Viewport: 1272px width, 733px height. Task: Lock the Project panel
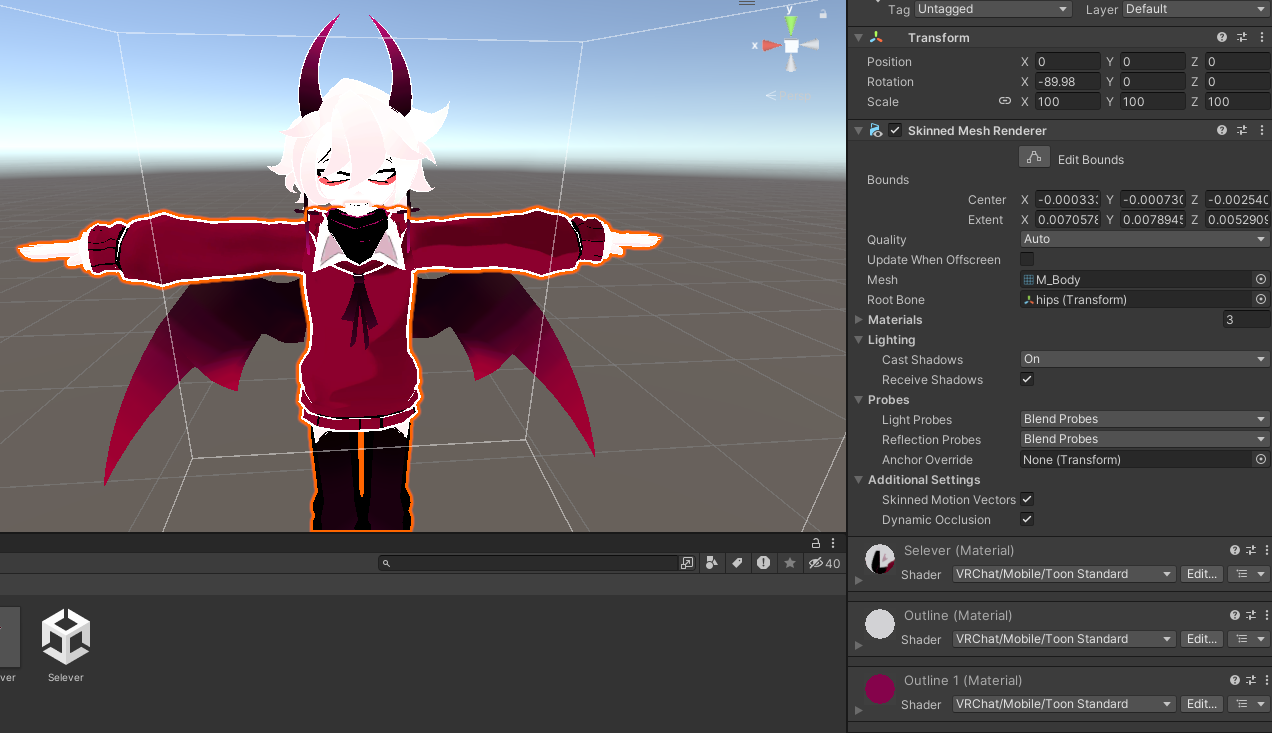816,543
